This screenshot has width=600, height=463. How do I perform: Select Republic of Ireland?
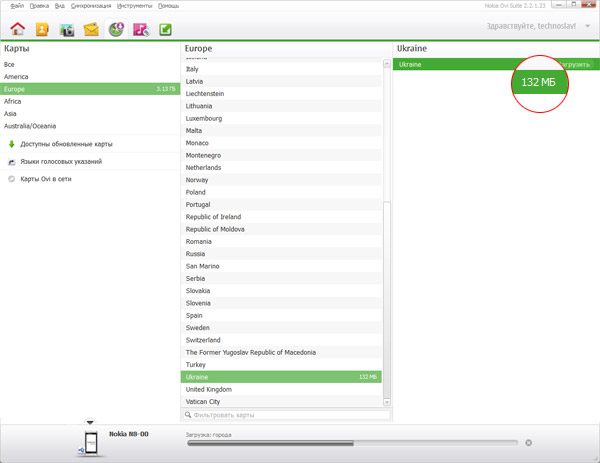coord(281,217)
